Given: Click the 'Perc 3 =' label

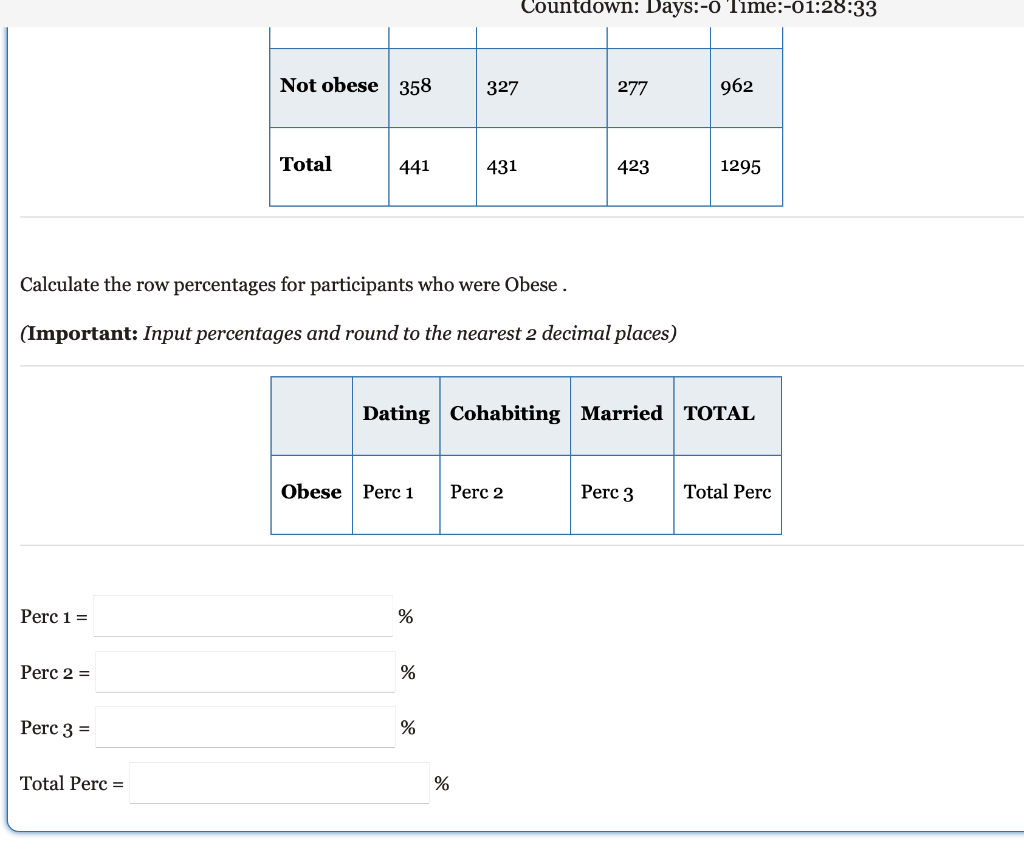Looking at the screenshot, I should (x=55, y=728).
